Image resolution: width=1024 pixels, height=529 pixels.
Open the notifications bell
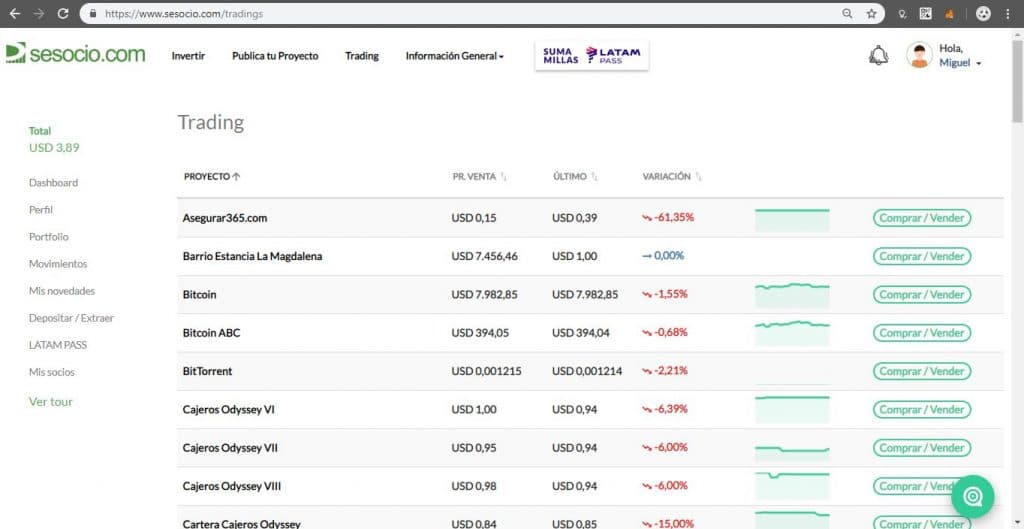(x=878, y=56)
